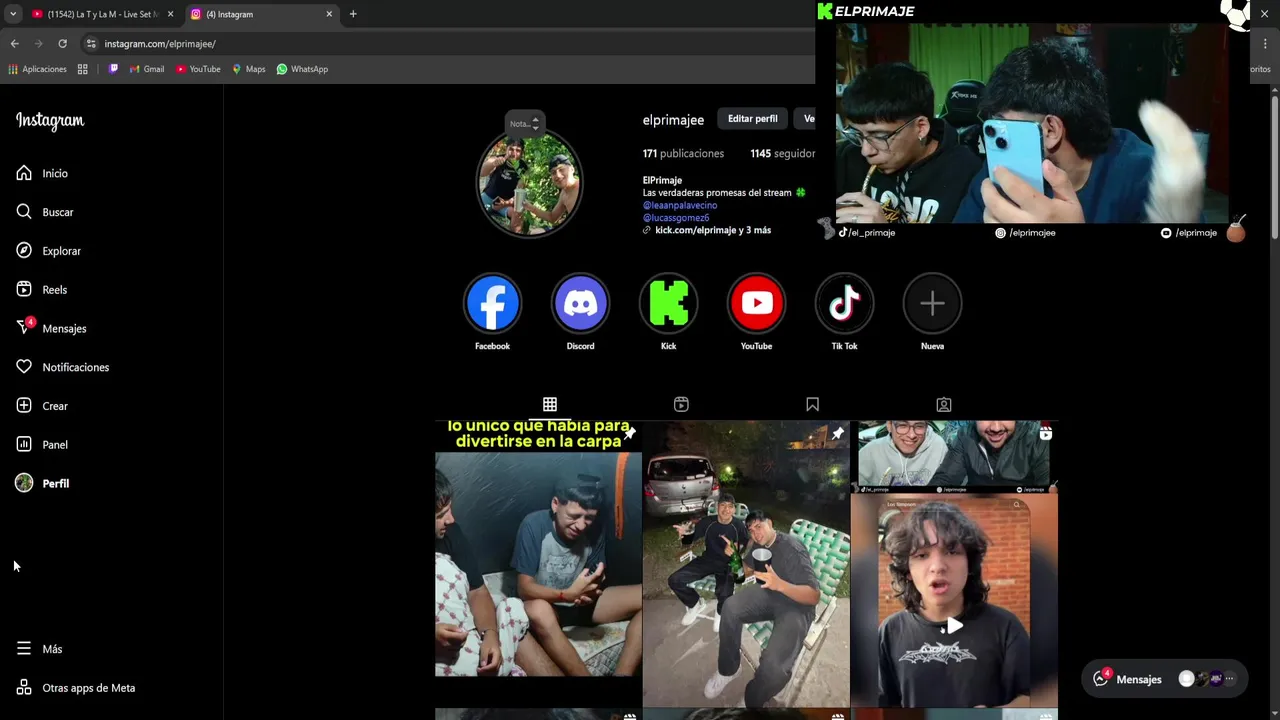Open the Kick story highlight

coord(668,303)
